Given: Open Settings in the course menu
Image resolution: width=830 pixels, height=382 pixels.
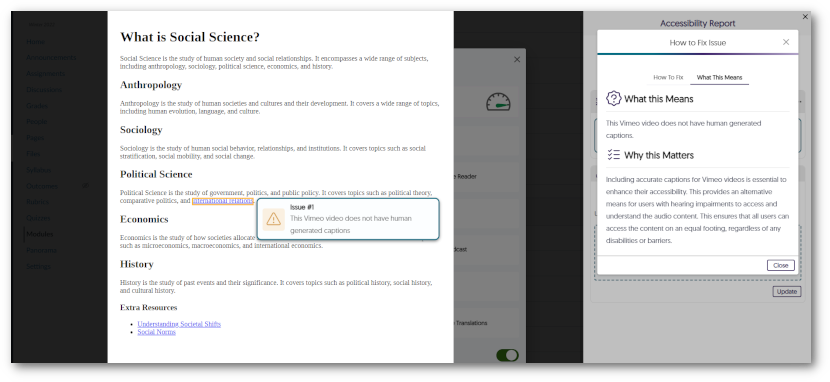Looking at the screenshot, I should pos(39,266).
